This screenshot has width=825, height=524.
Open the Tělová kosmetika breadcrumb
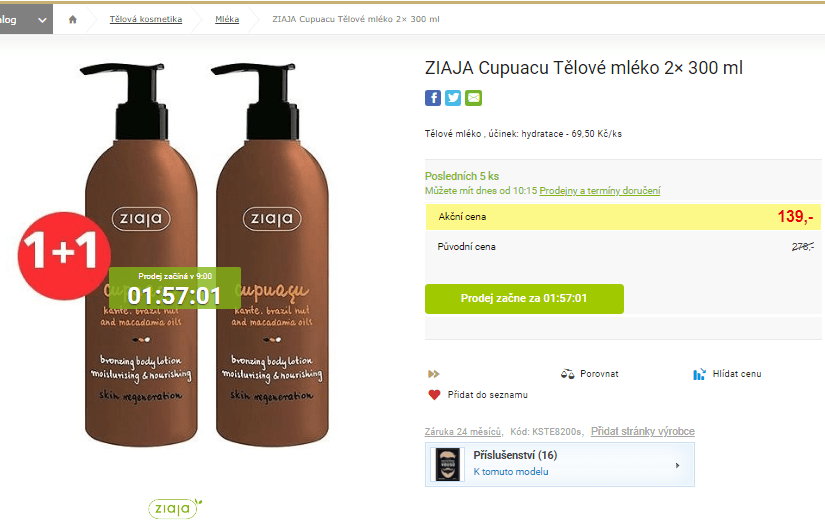[x=146, y=19]
